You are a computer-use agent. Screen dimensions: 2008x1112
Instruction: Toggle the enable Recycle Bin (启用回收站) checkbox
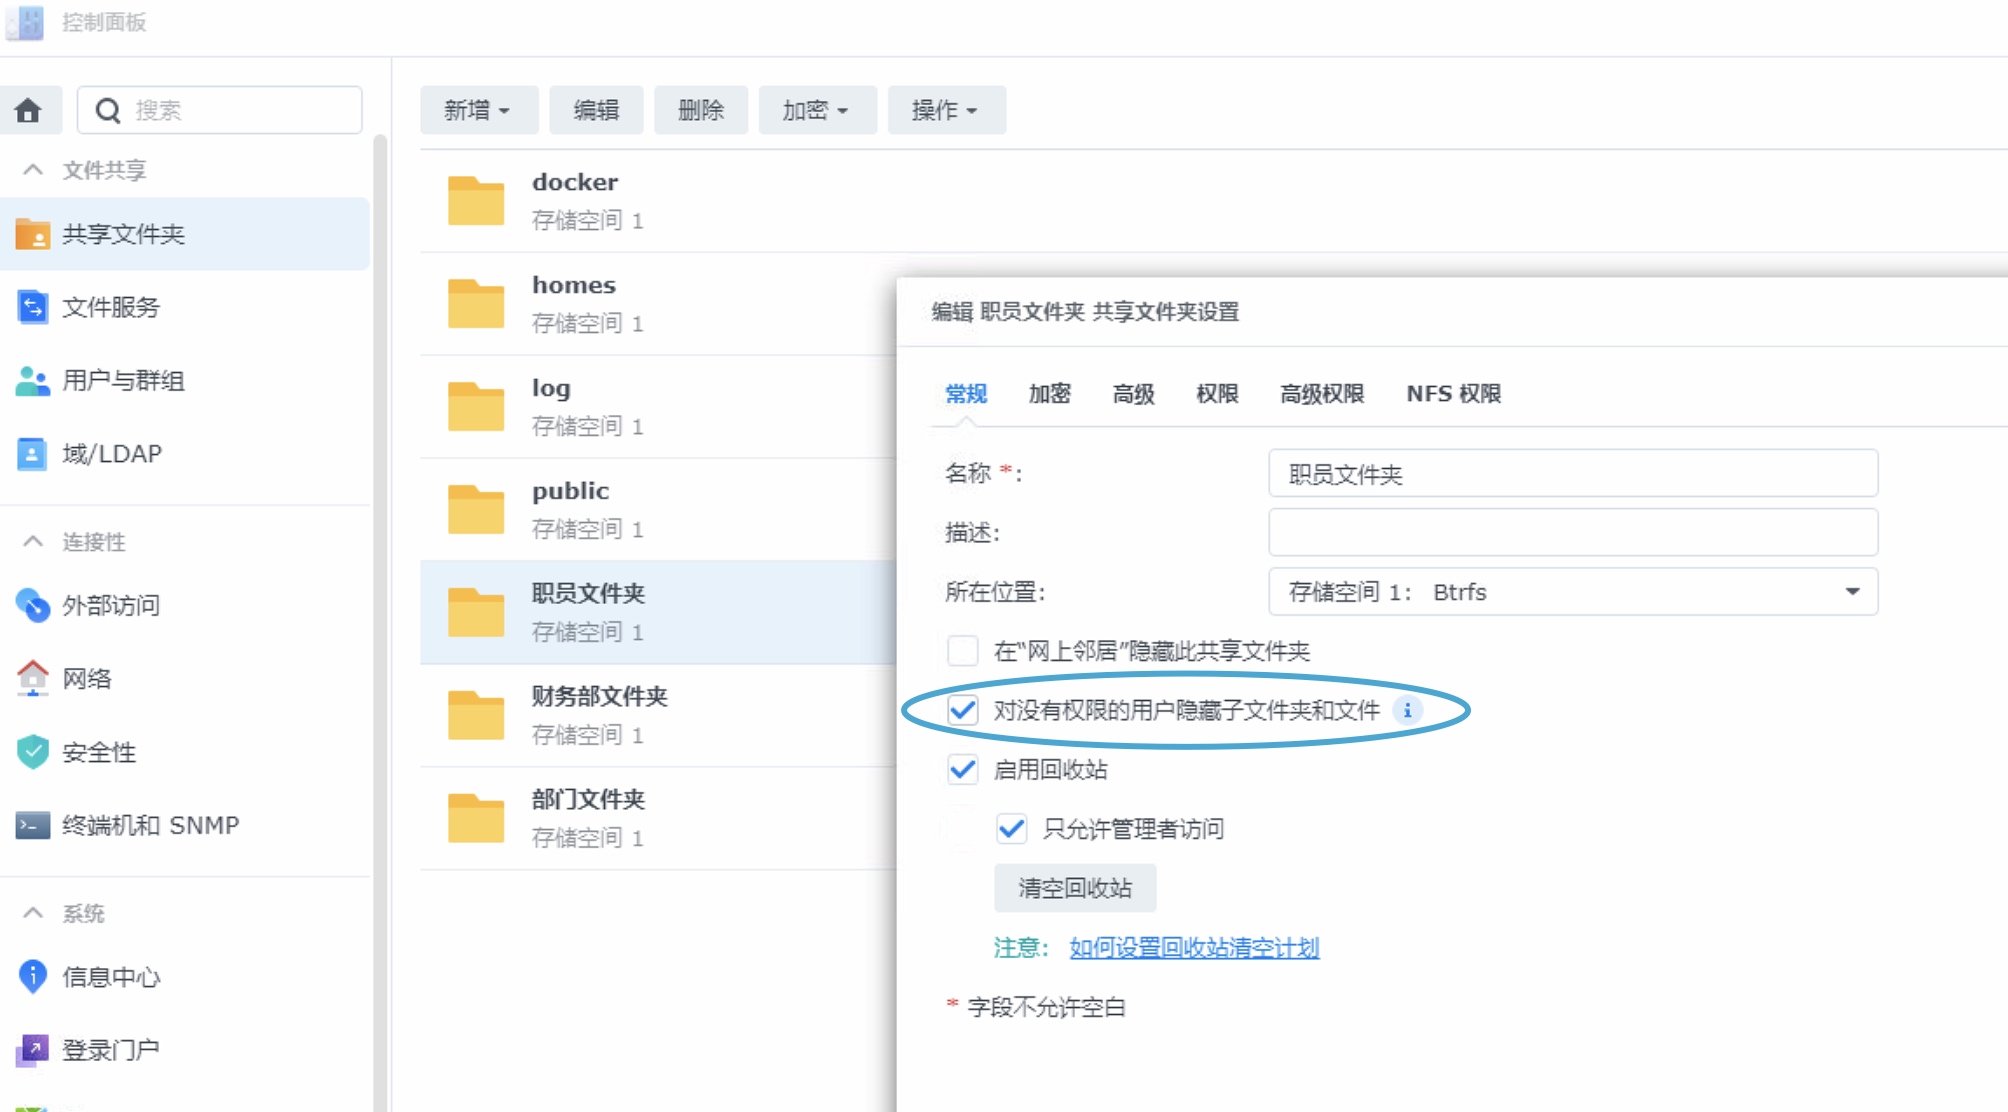(963, 769)
